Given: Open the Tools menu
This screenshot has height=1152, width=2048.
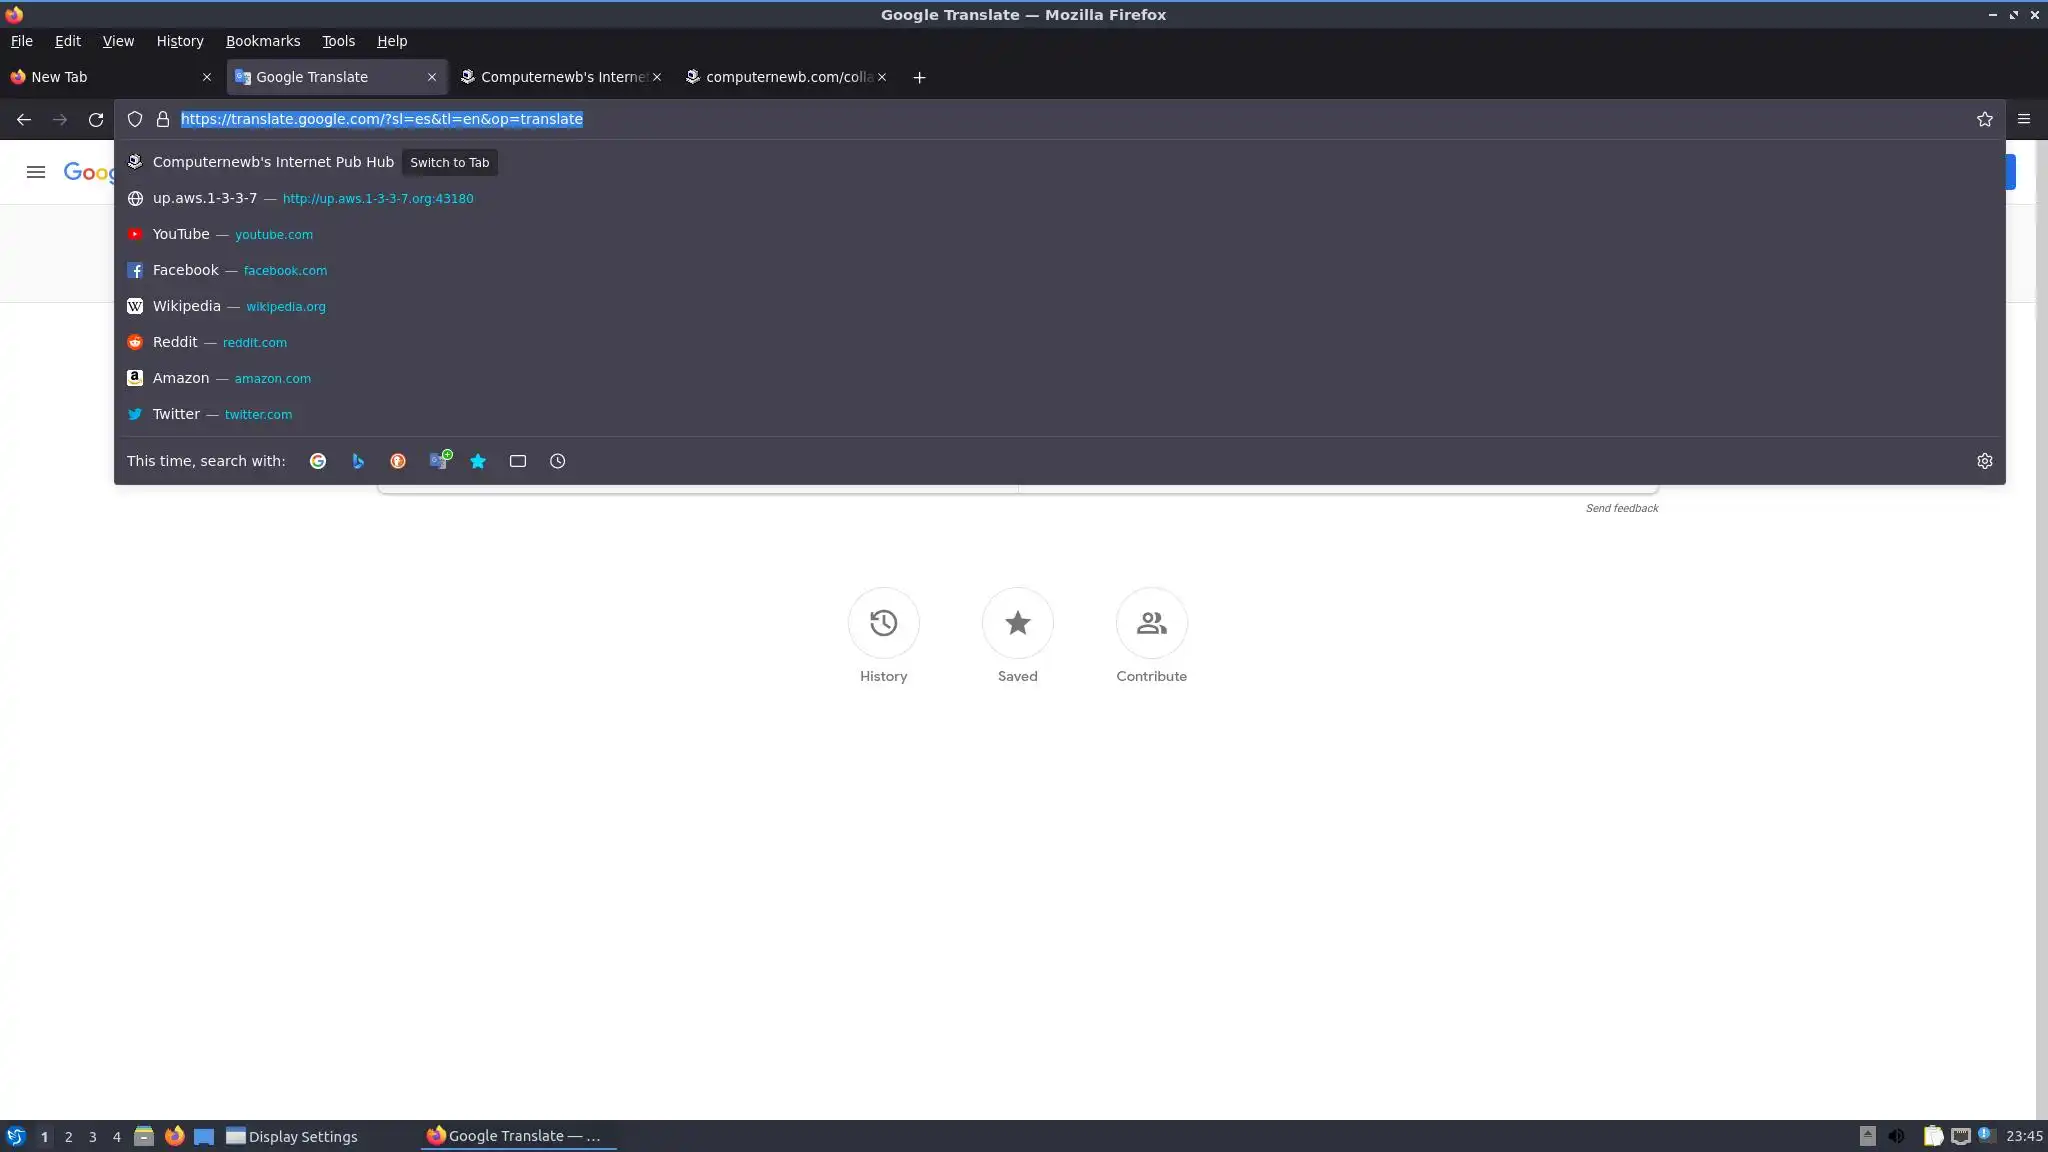Looking at the screenshot, I should point(338,41).
